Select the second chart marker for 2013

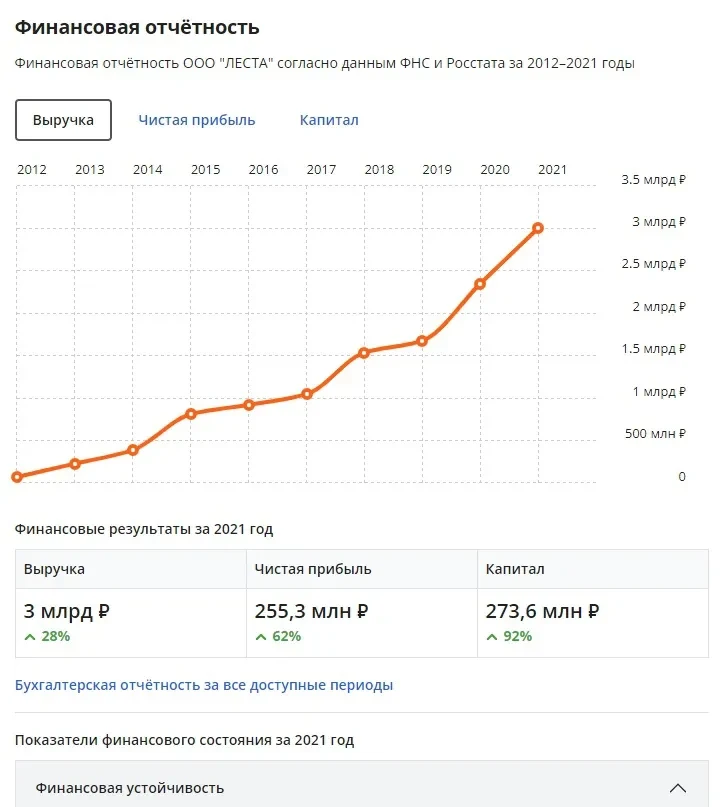[75, 464]
